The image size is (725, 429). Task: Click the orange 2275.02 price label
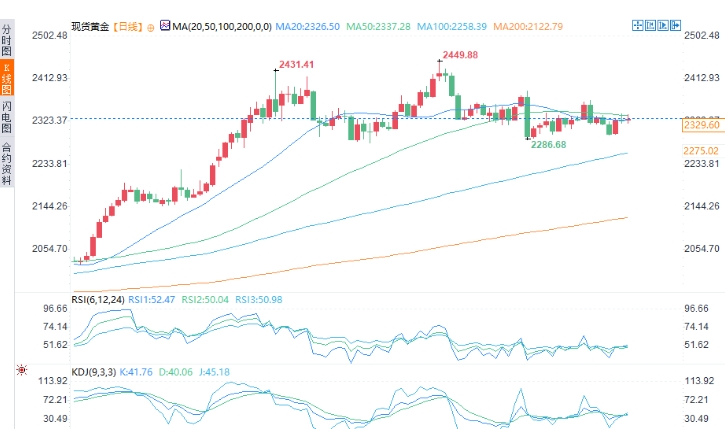(701, 151)
